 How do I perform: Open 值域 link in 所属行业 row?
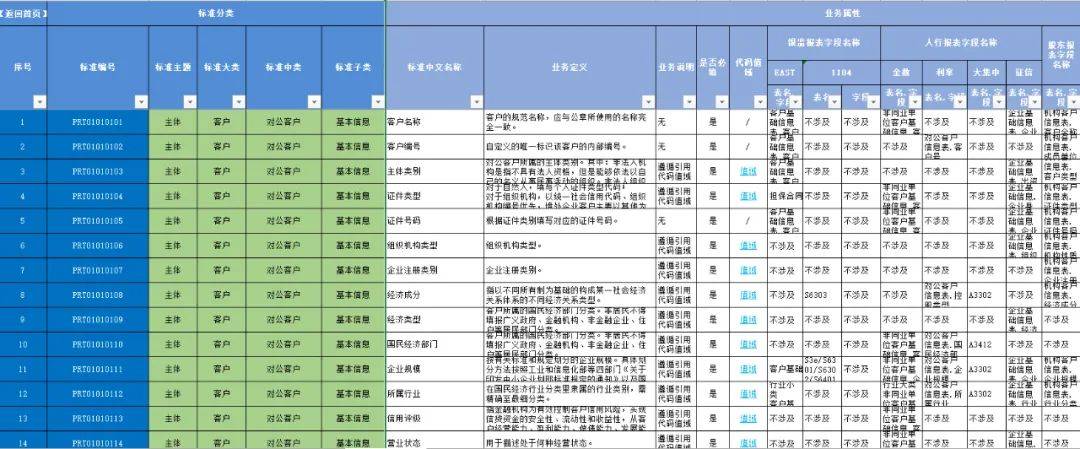pyautogui.click(x=748, y=394)
